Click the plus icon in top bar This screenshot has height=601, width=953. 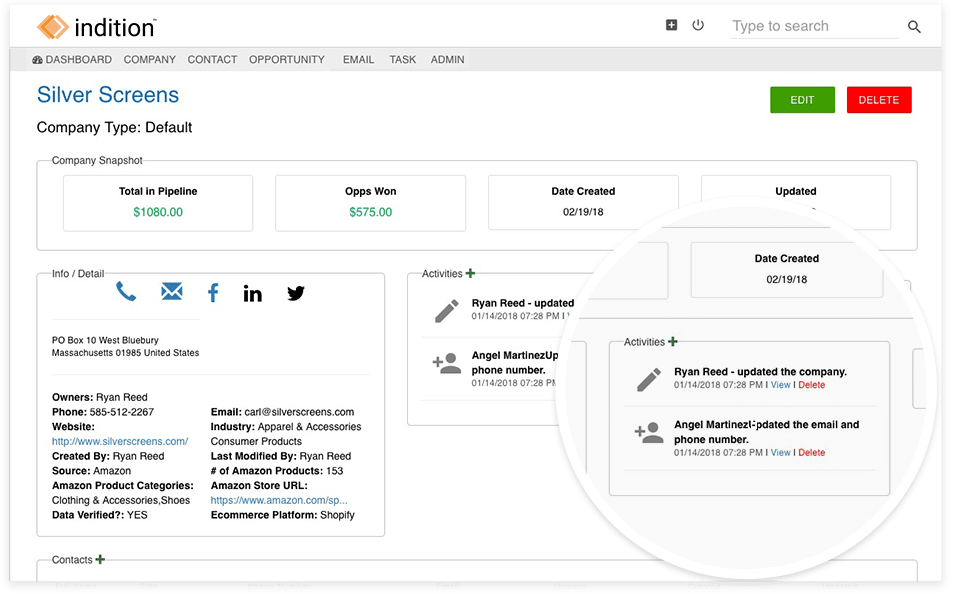point(672,26)
